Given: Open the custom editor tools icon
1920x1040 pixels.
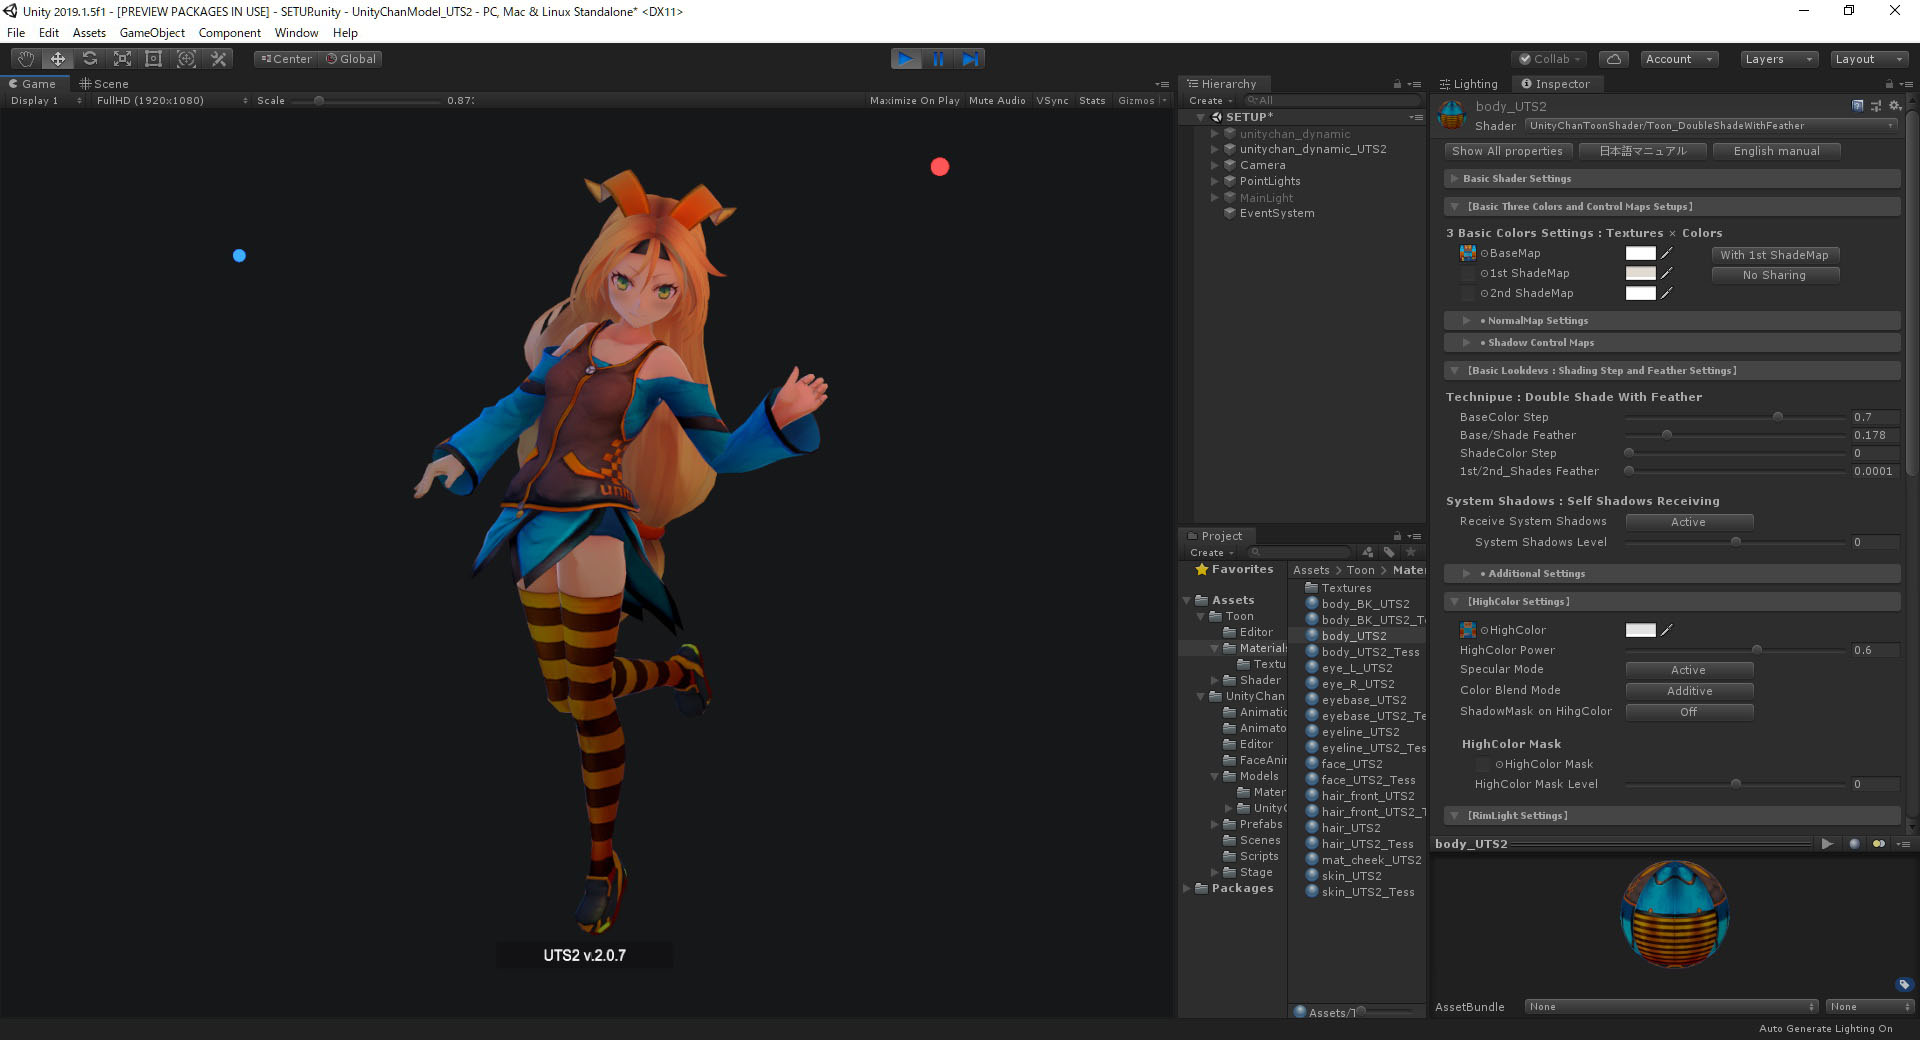Looking at the screenshot, I should coord(218,59).
